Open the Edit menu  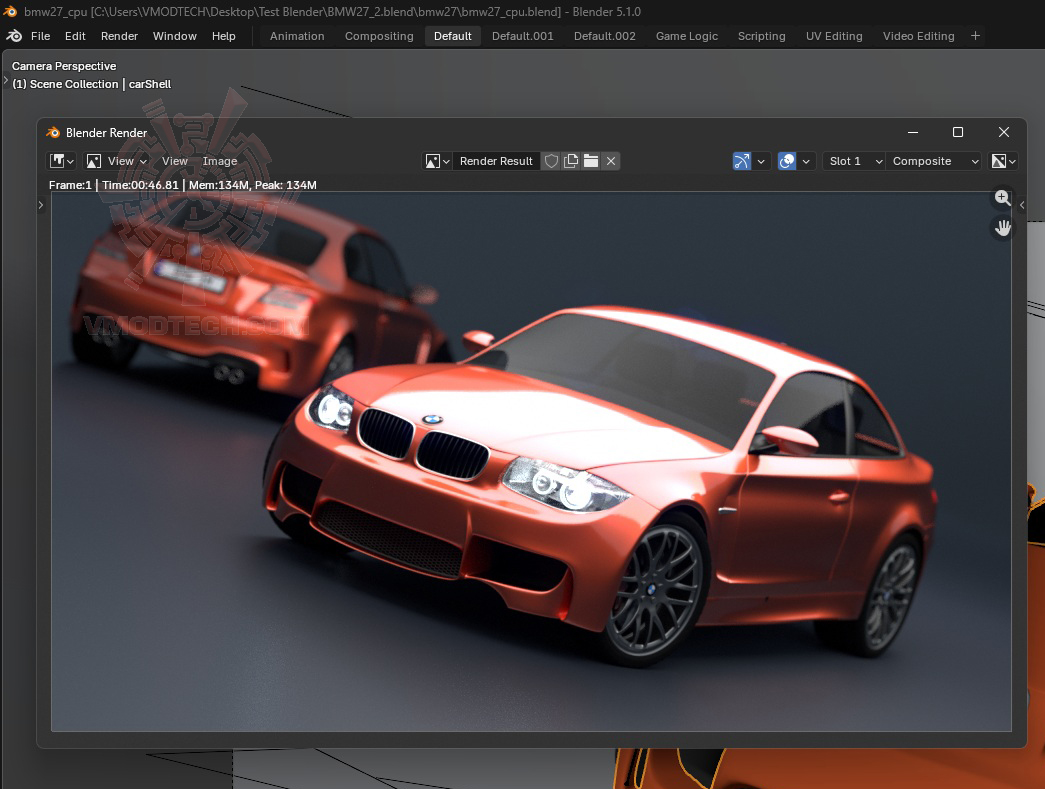[75, 36]
